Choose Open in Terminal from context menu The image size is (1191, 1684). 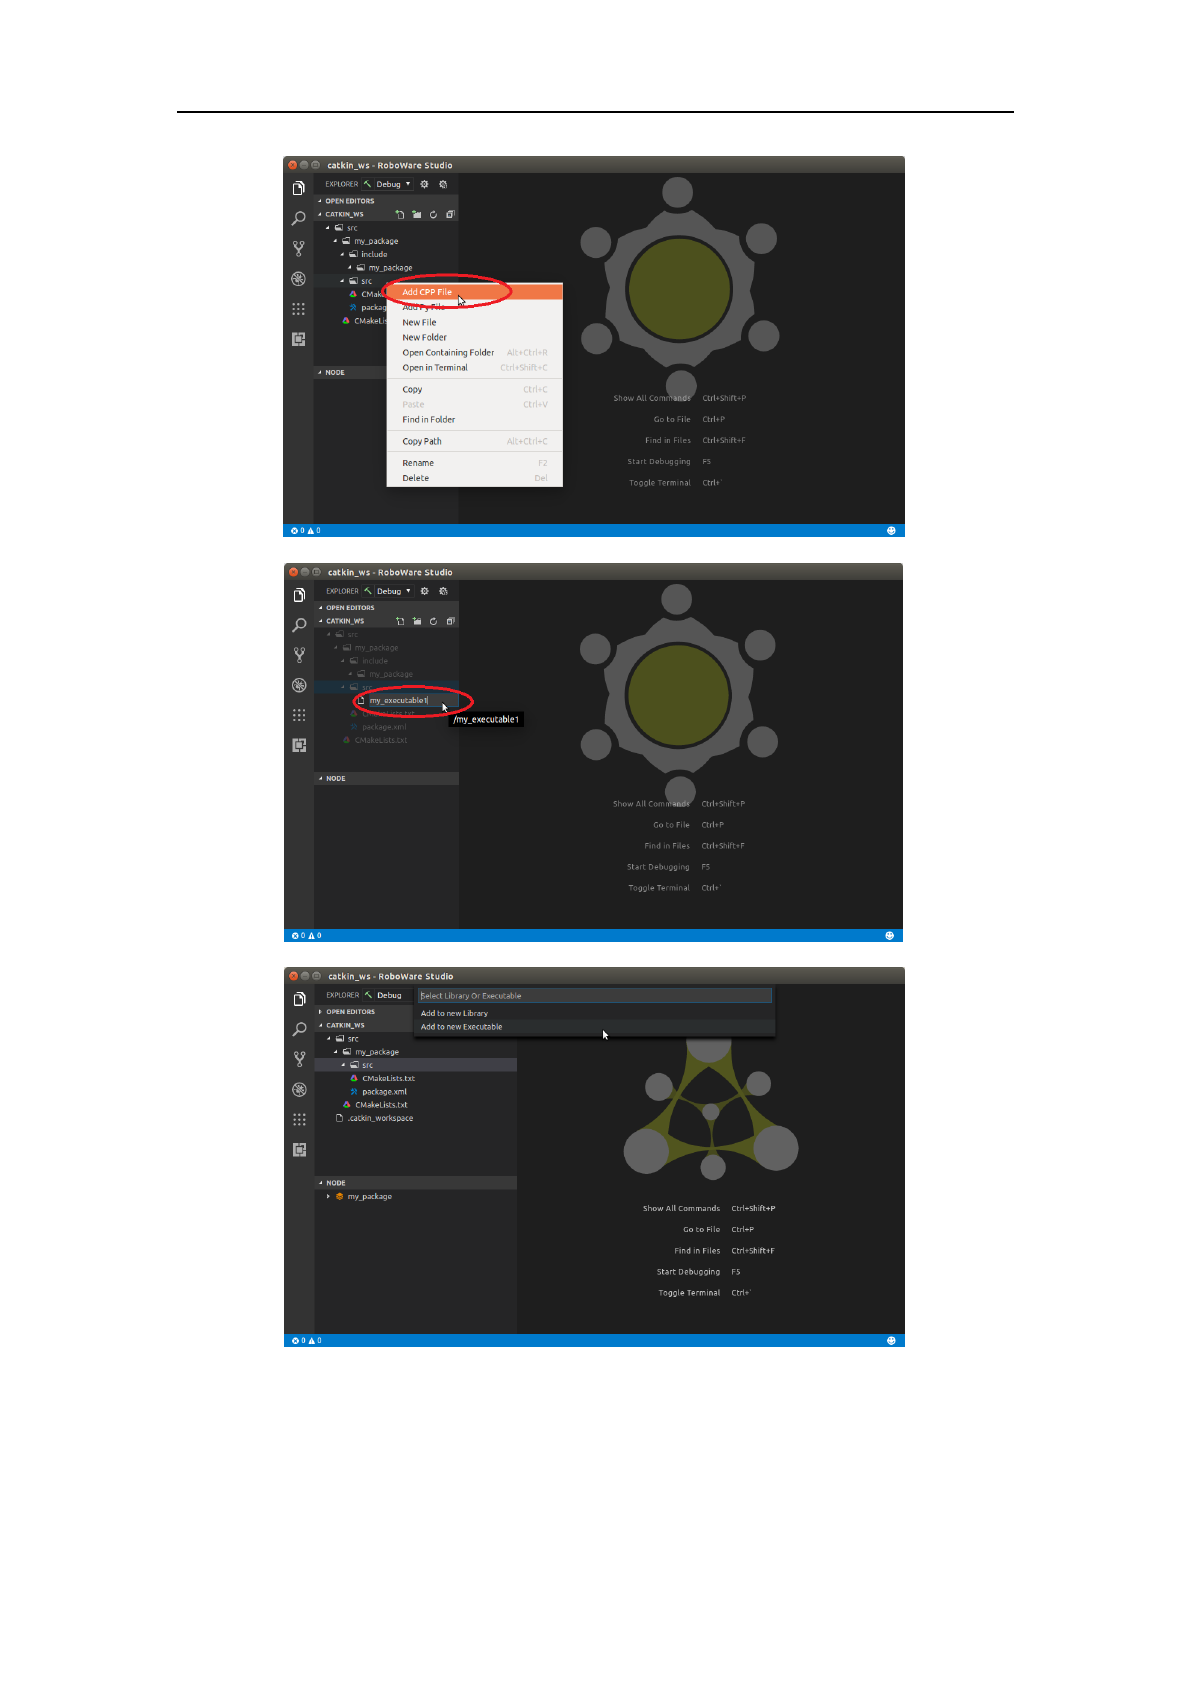click(x=475, y=367)
